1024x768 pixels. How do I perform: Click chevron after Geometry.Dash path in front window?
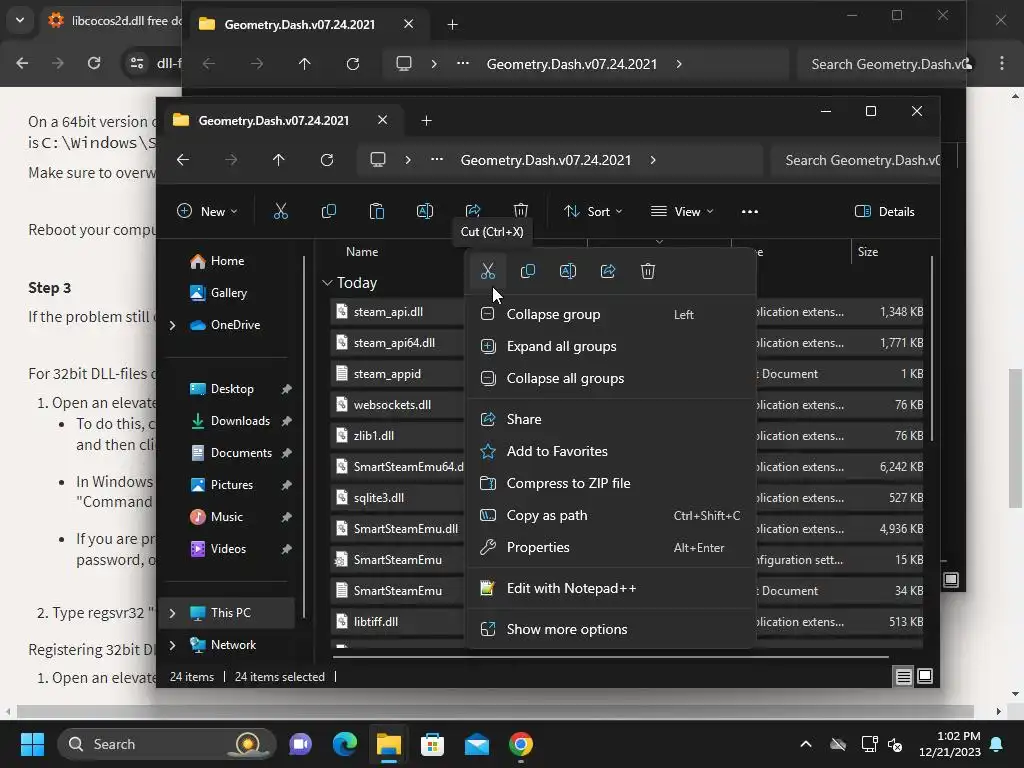(653, 160)
